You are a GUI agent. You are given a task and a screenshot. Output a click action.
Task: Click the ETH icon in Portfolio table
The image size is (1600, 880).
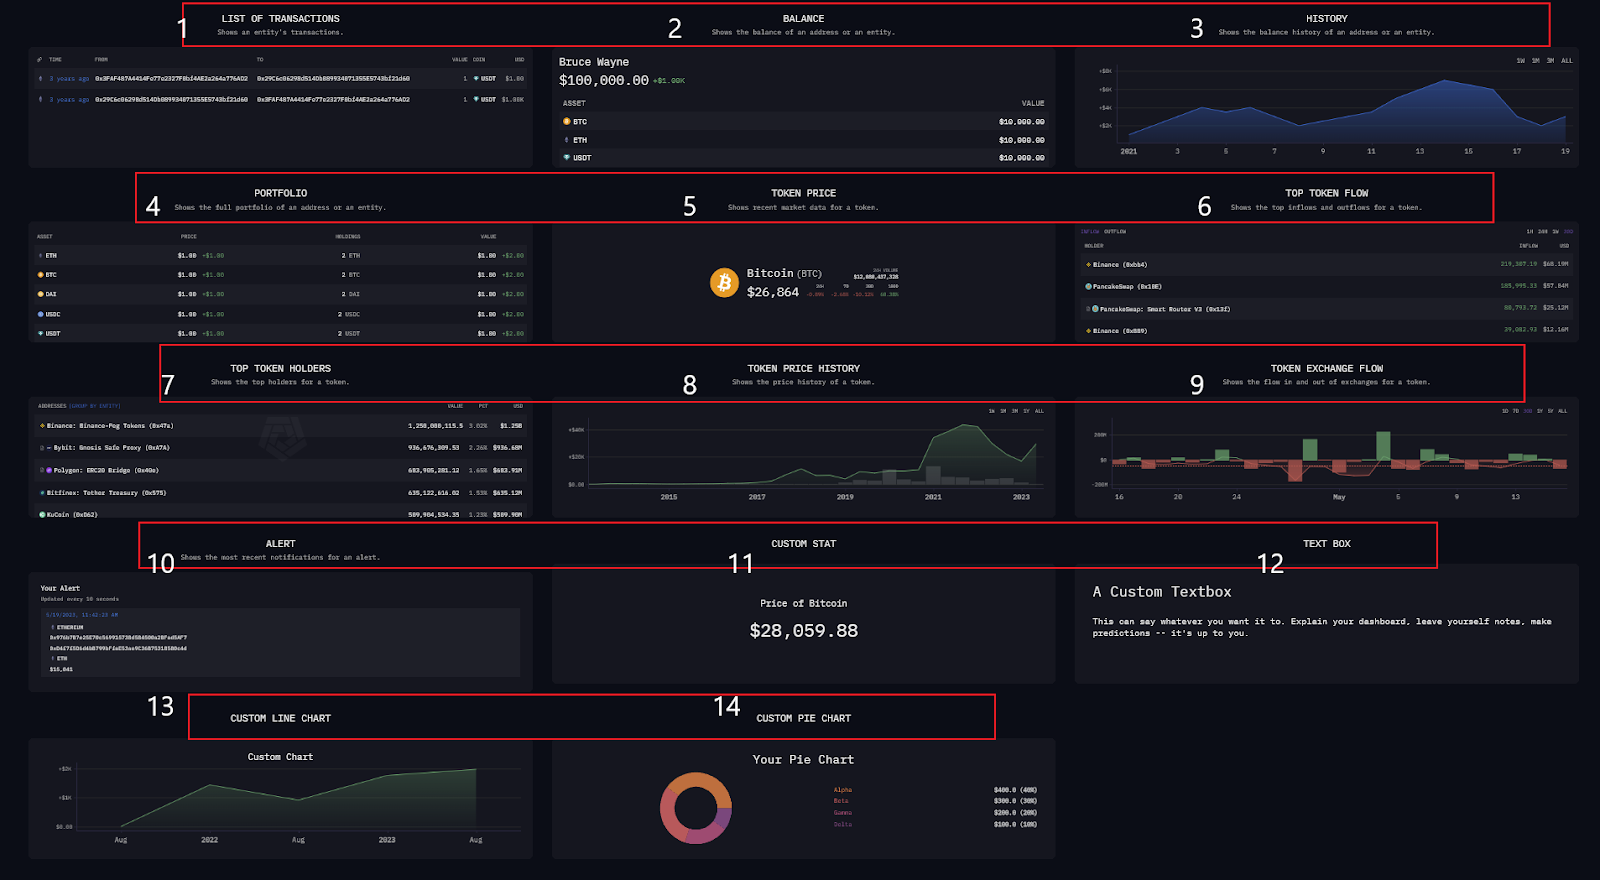point(41,255)
